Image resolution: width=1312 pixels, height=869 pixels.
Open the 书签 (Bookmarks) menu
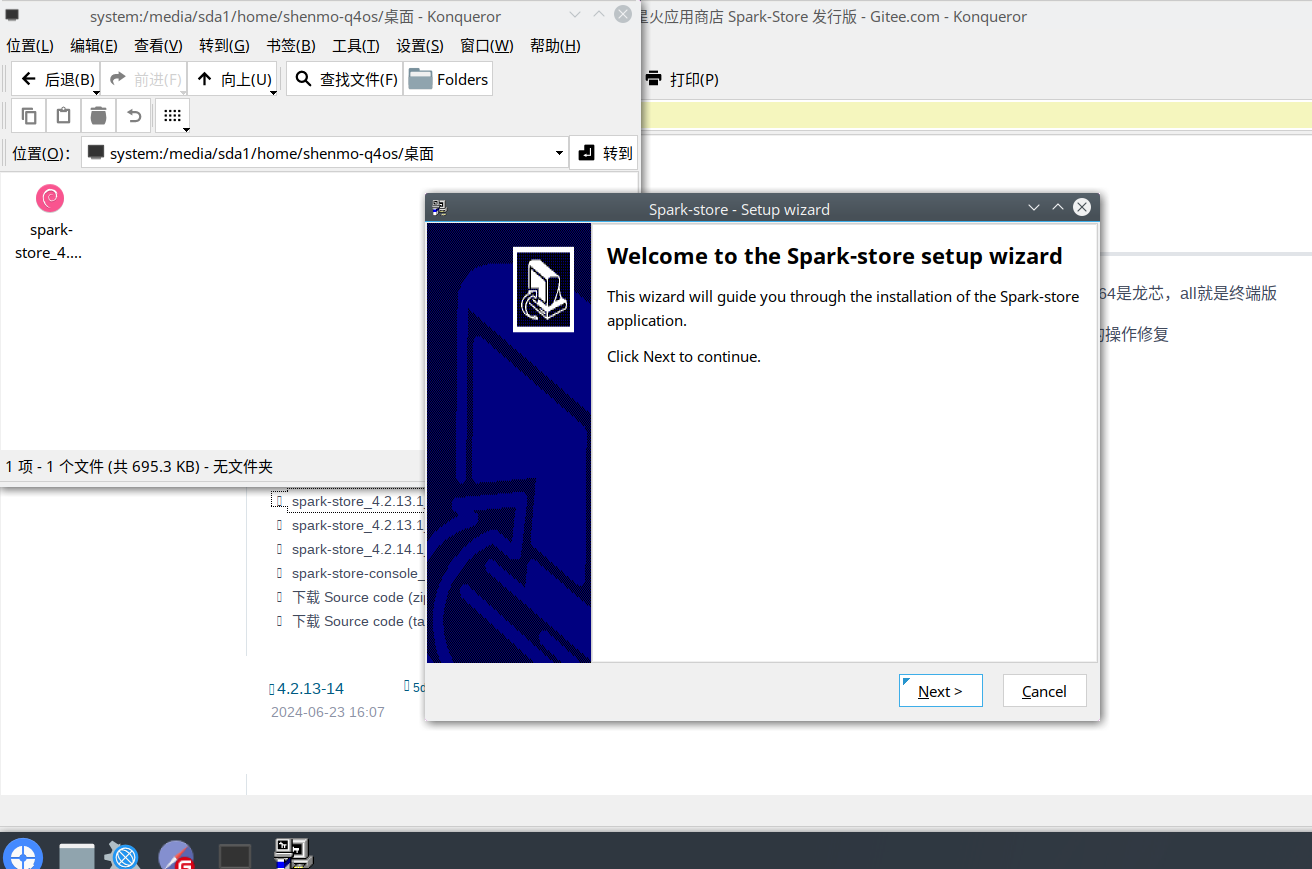click(x=291, y=46)
